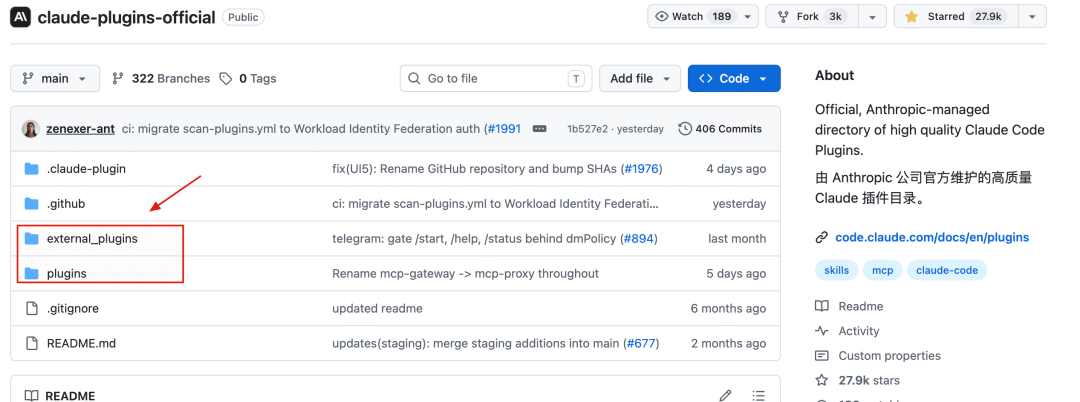The image size is (1080, 402).
Task: Click the .github folder icon
Action: (x=32, y=204)
